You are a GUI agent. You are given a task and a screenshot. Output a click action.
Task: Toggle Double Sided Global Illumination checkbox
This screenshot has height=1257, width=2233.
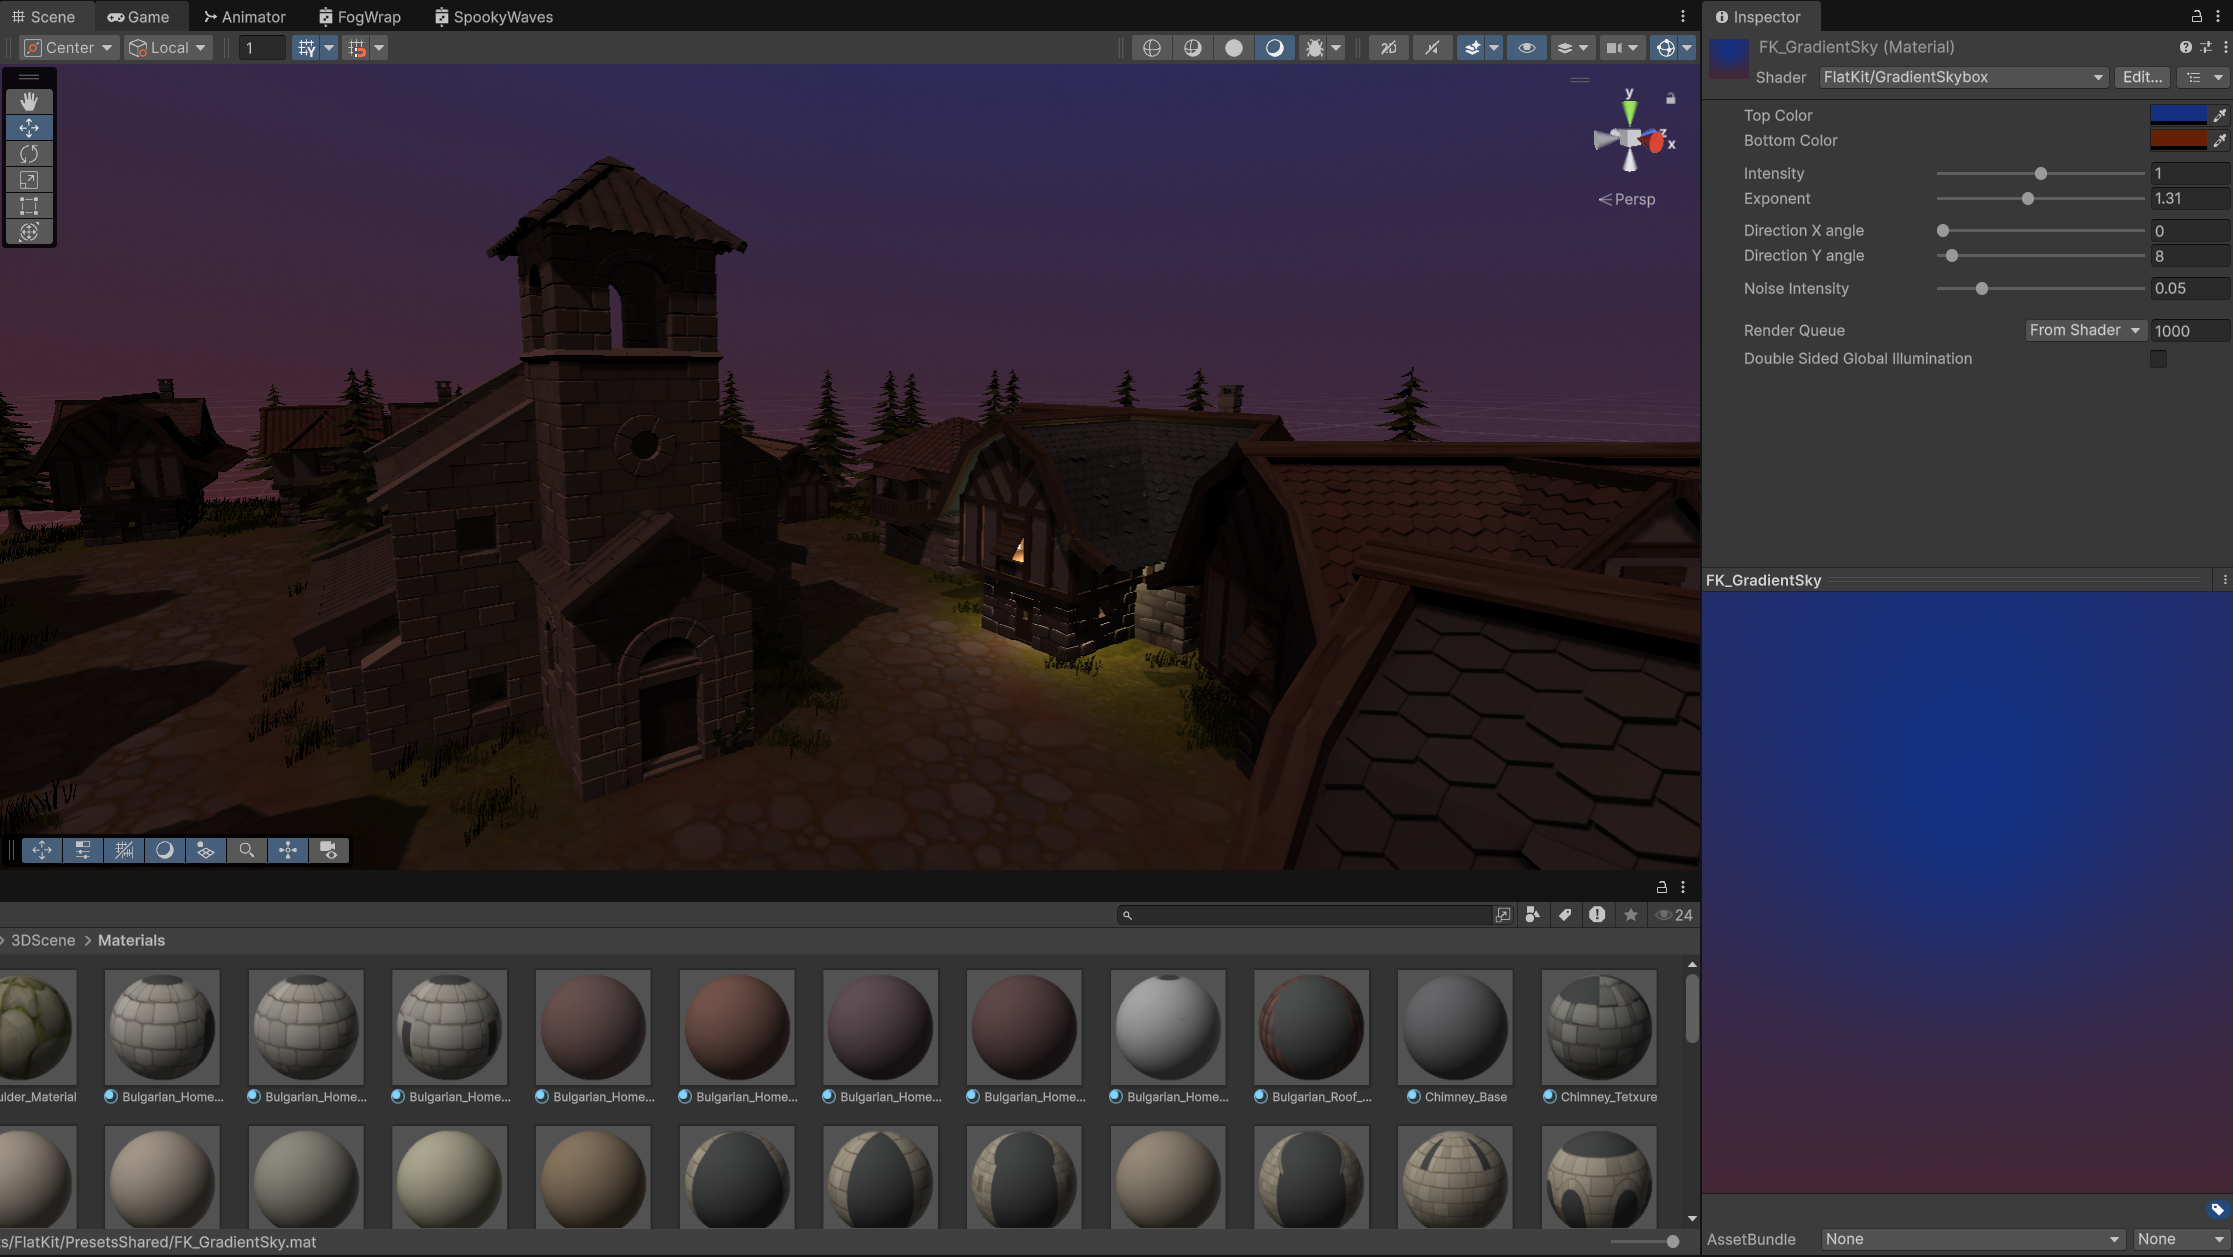pos(2158,359)
